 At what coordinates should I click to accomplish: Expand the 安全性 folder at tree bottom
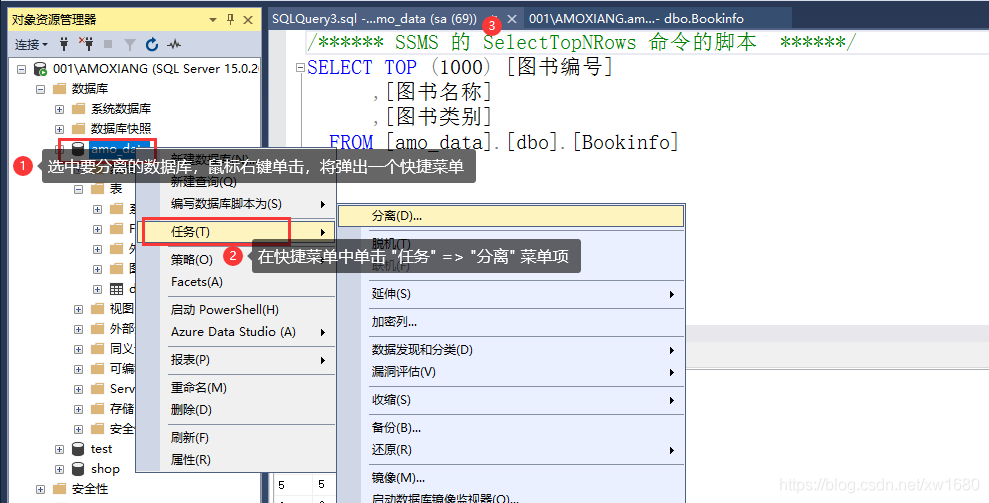[x=40, y=489]
